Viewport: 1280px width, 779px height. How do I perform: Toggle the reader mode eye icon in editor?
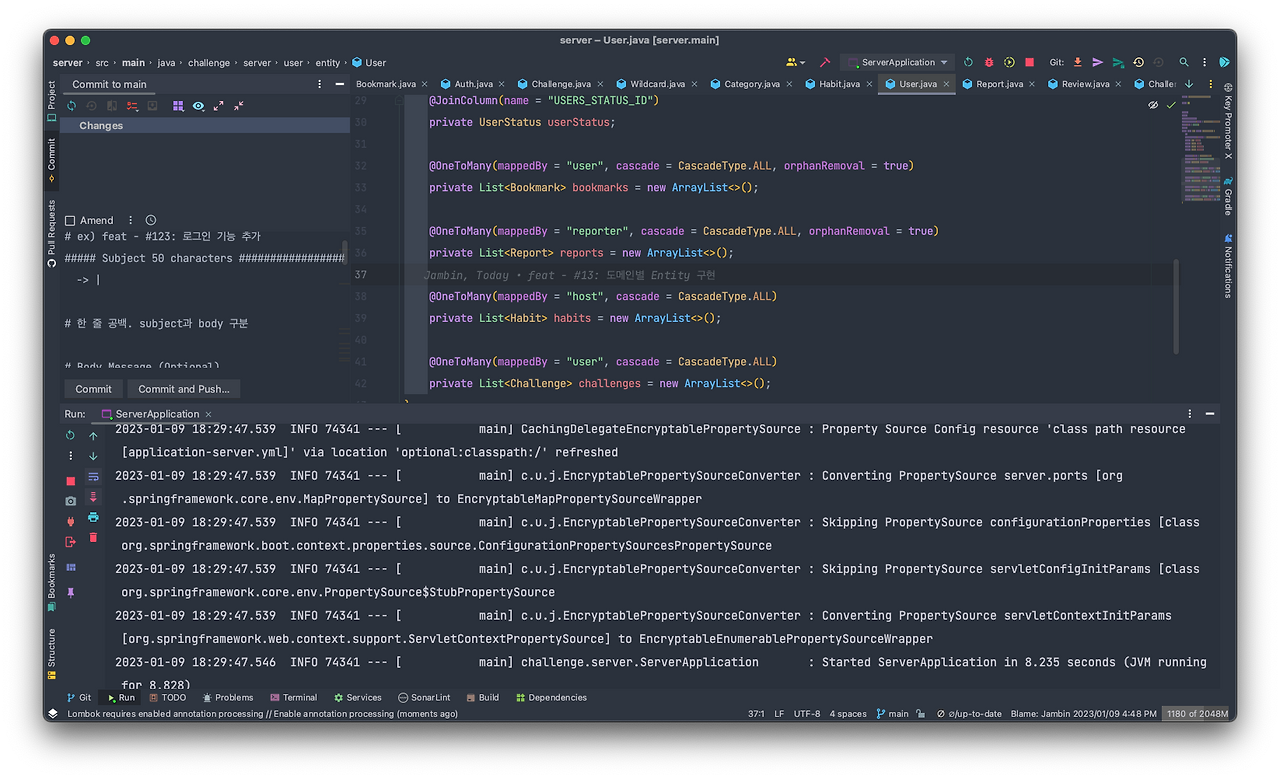coord(1153,105)
